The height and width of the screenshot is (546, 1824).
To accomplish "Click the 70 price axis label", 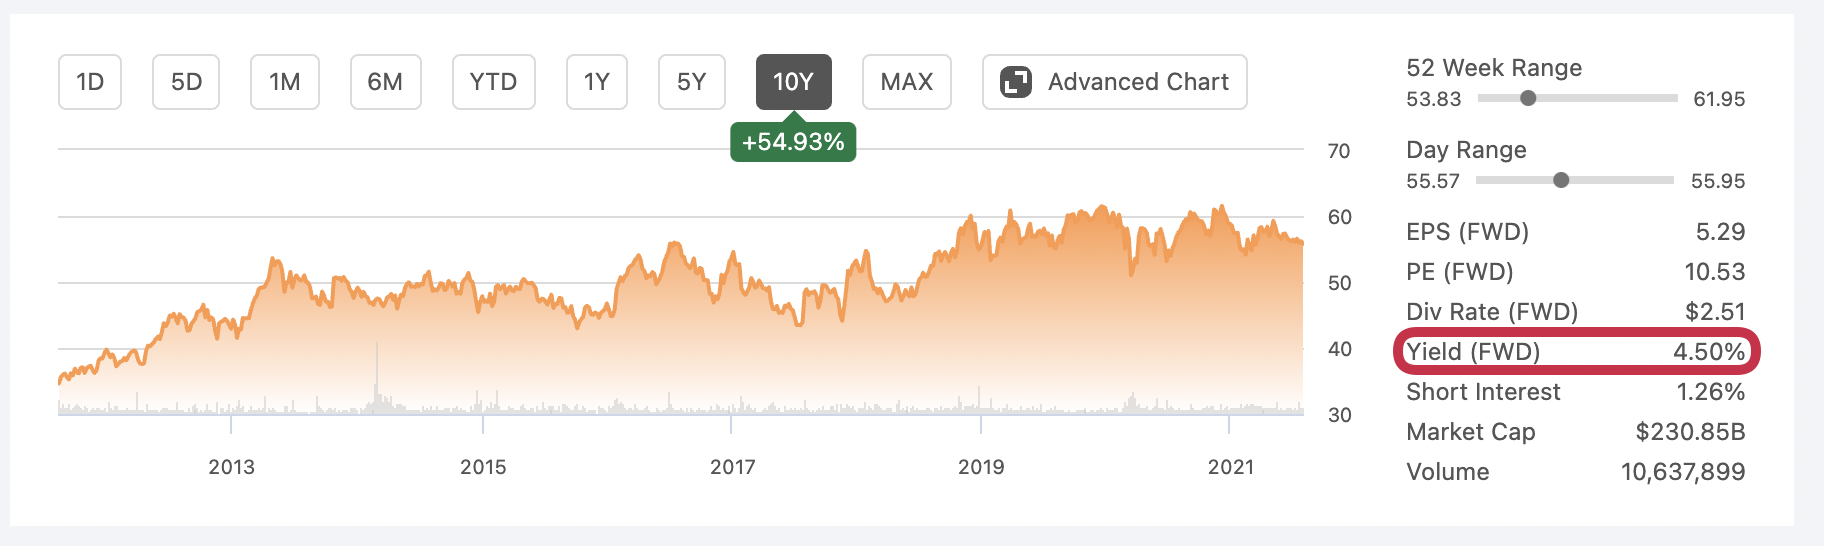I will tap(1339, 151).
